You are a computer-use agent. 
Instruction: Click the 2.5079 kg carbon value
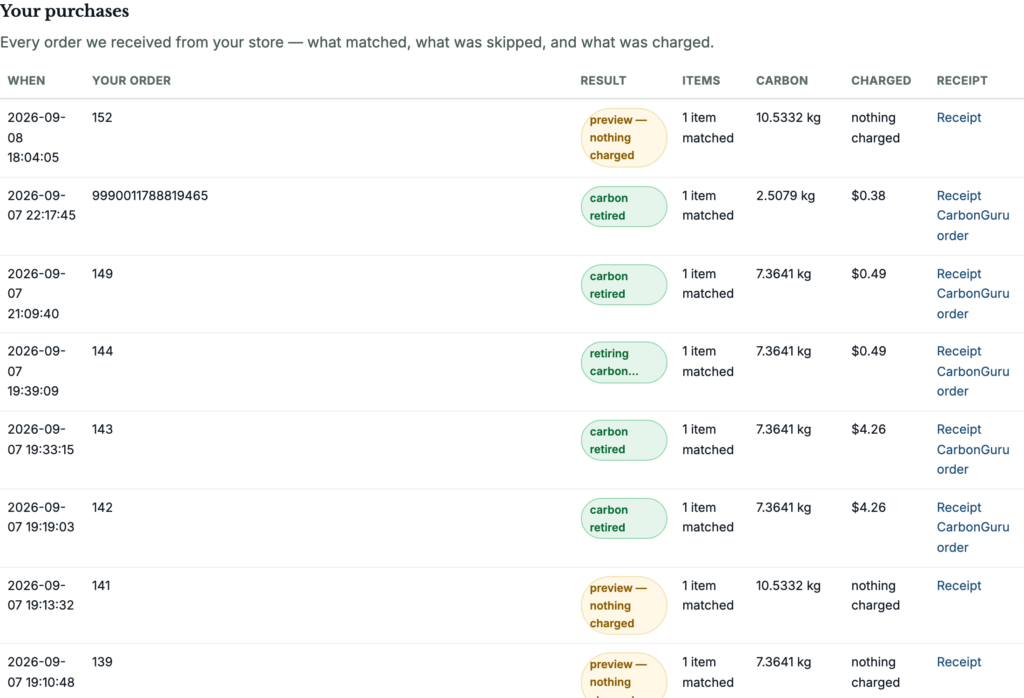click(x=786, y=196)
